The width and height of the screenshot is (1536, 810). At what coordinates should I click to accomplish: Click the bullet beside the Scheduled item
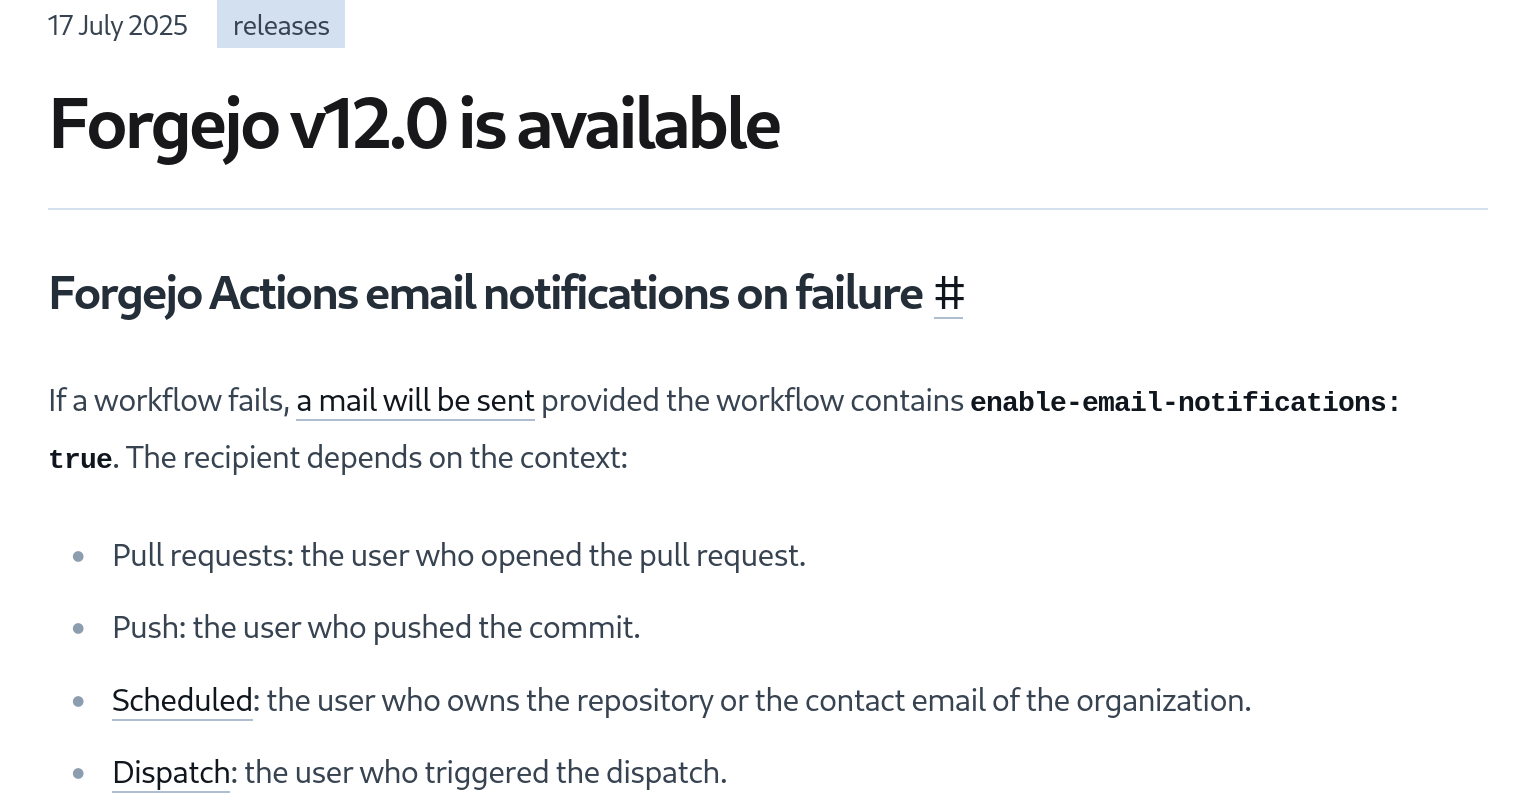pyautogui.click(x=79, y=702)
